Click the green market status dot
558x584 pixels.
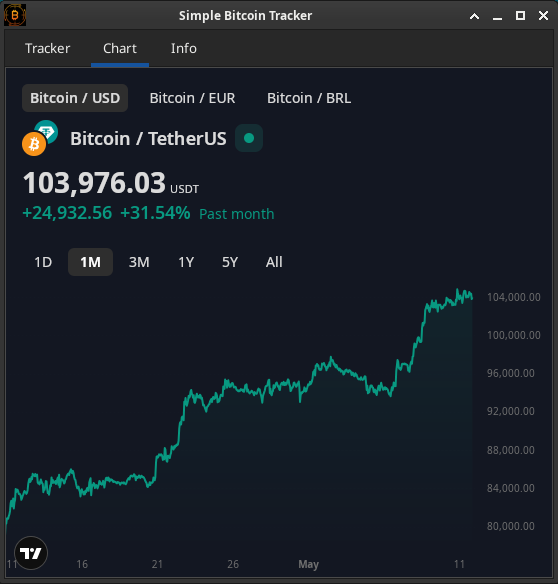249,138
